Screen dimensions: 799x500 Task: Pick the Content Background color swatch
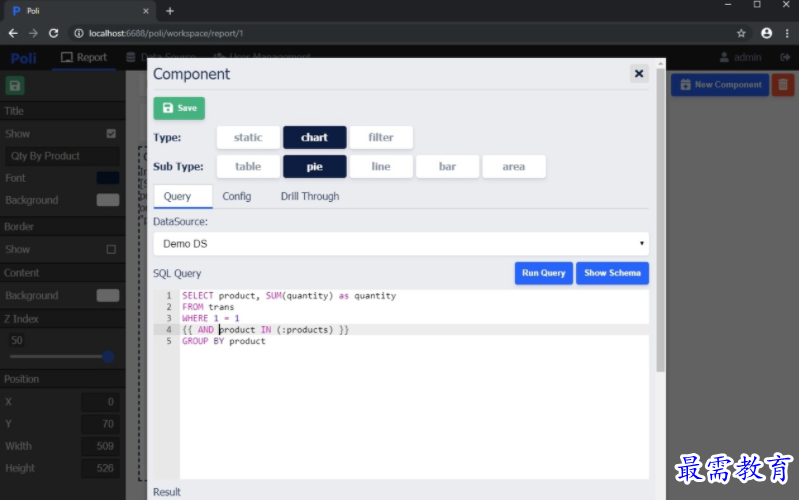pos(108,295)
